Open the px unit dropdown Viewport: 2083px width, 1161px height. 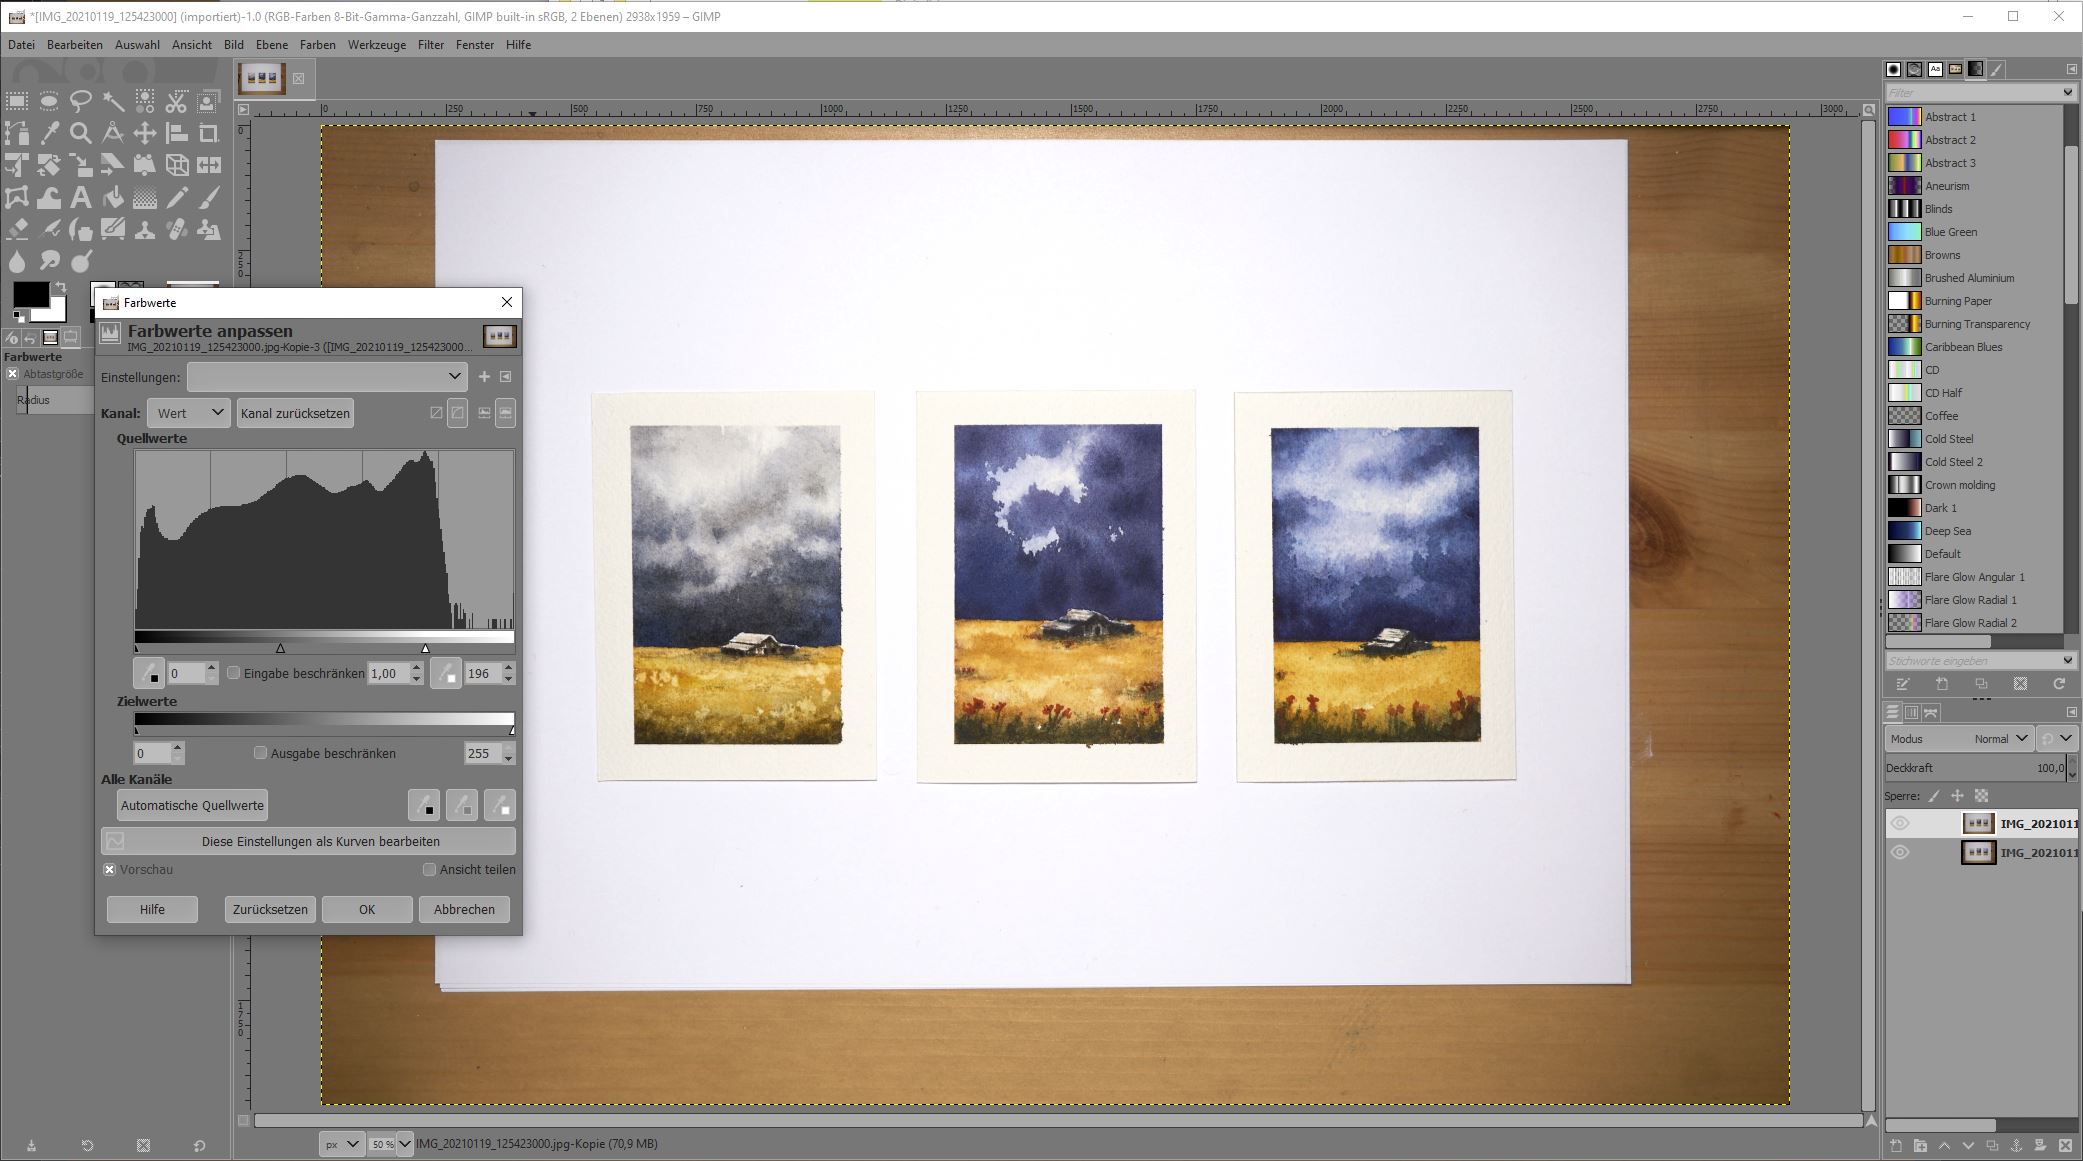(x=341, y=1144)
